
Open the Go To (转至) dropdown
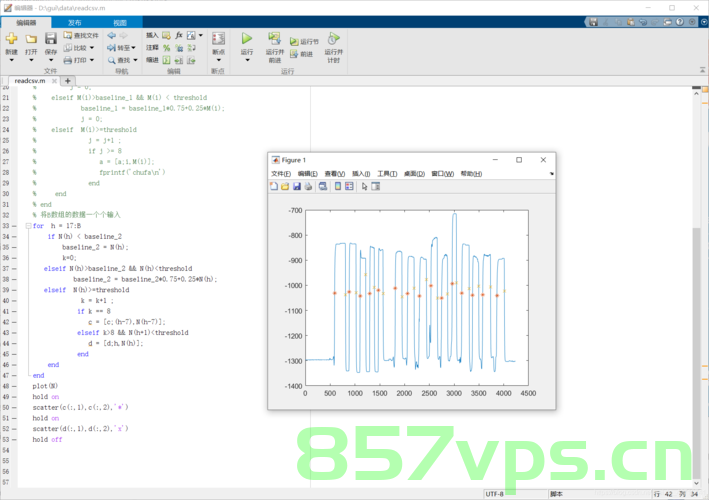122,47
